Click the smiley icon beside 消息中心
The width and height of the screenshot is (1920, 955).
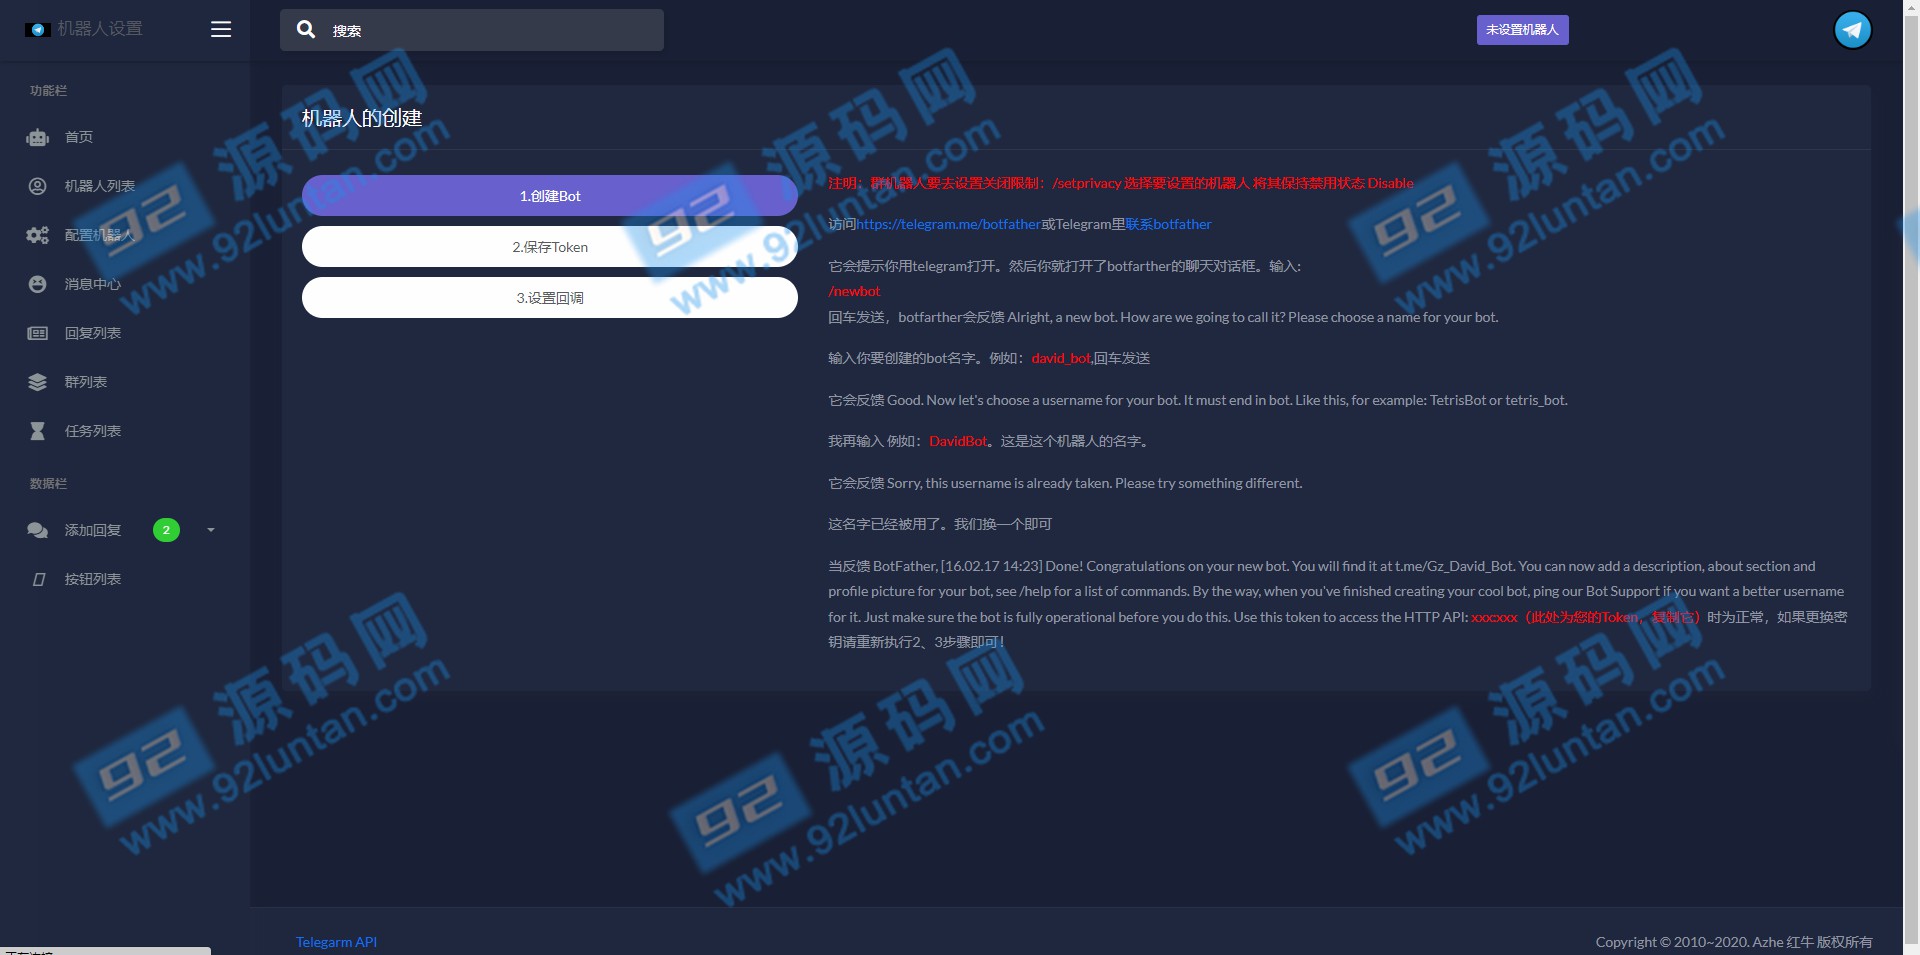pyautogui.click(x=37, y=284)
